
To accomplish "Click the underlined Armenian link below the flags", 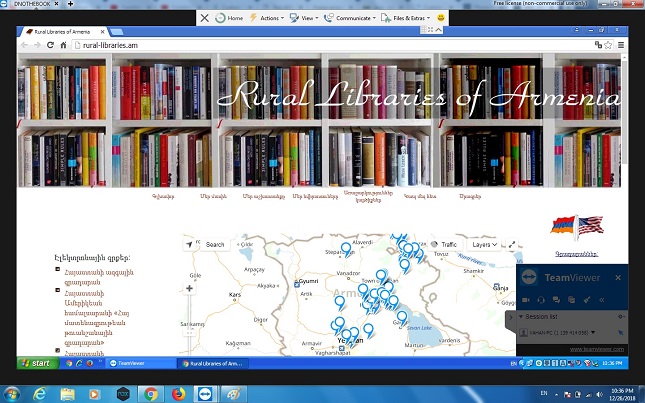I will [576, 254].
